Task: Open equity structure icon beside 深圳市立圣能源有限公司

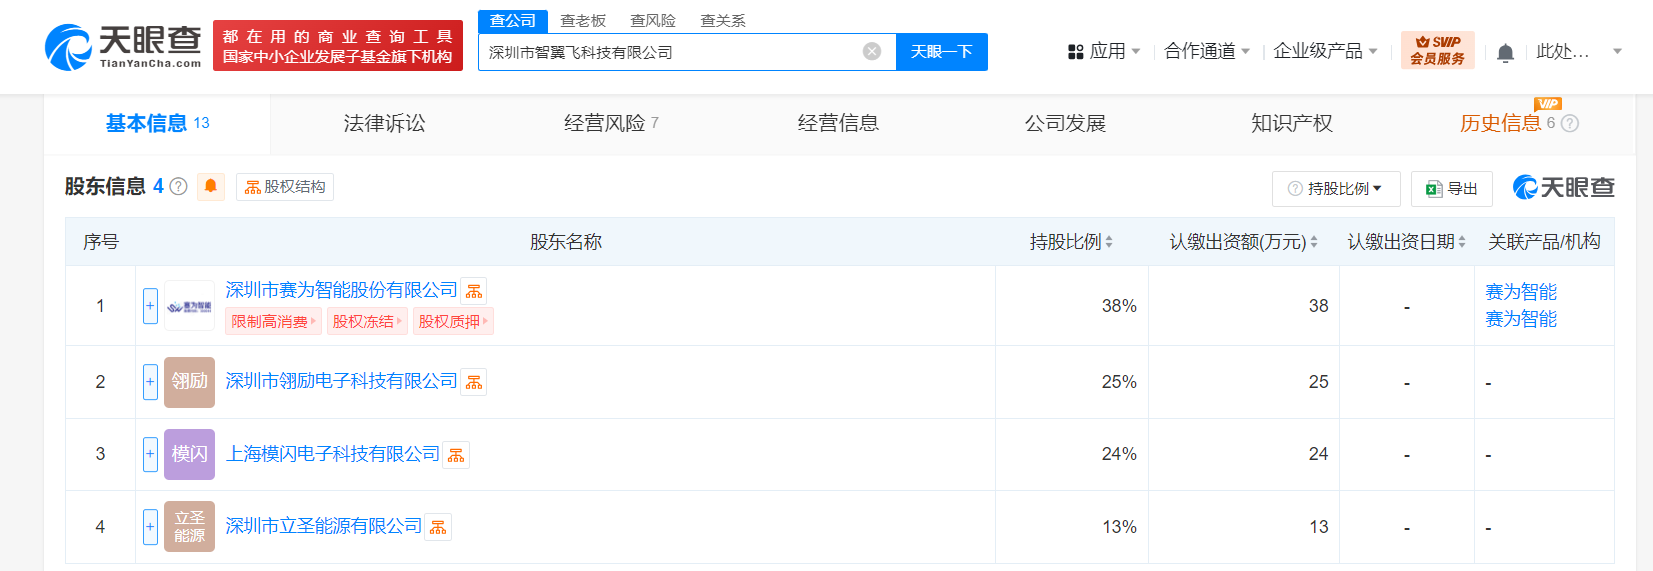Action: tap(438, 527)
